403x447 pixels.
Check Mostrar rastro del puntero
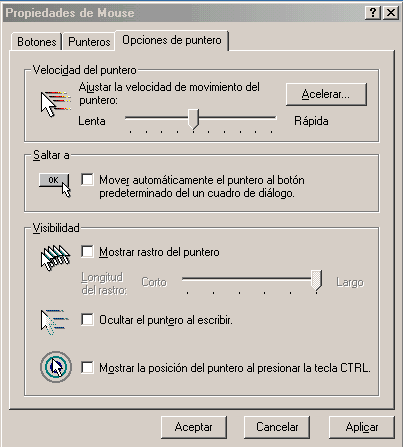87,251
